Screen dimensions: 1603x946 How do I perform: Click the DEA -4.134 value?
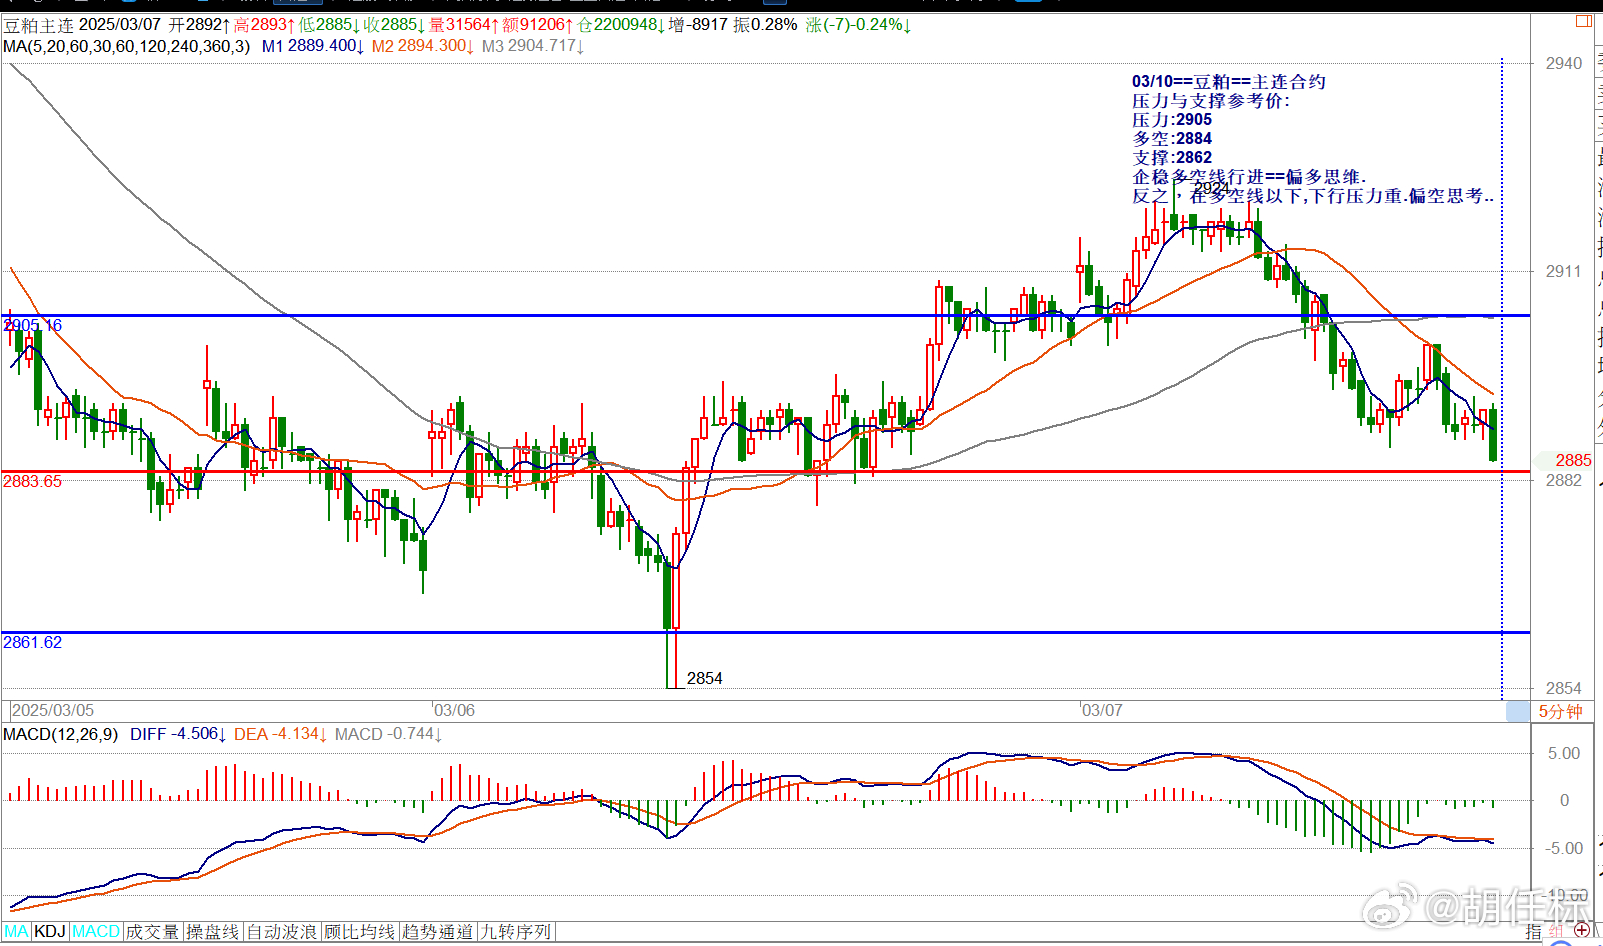point(281,734)
